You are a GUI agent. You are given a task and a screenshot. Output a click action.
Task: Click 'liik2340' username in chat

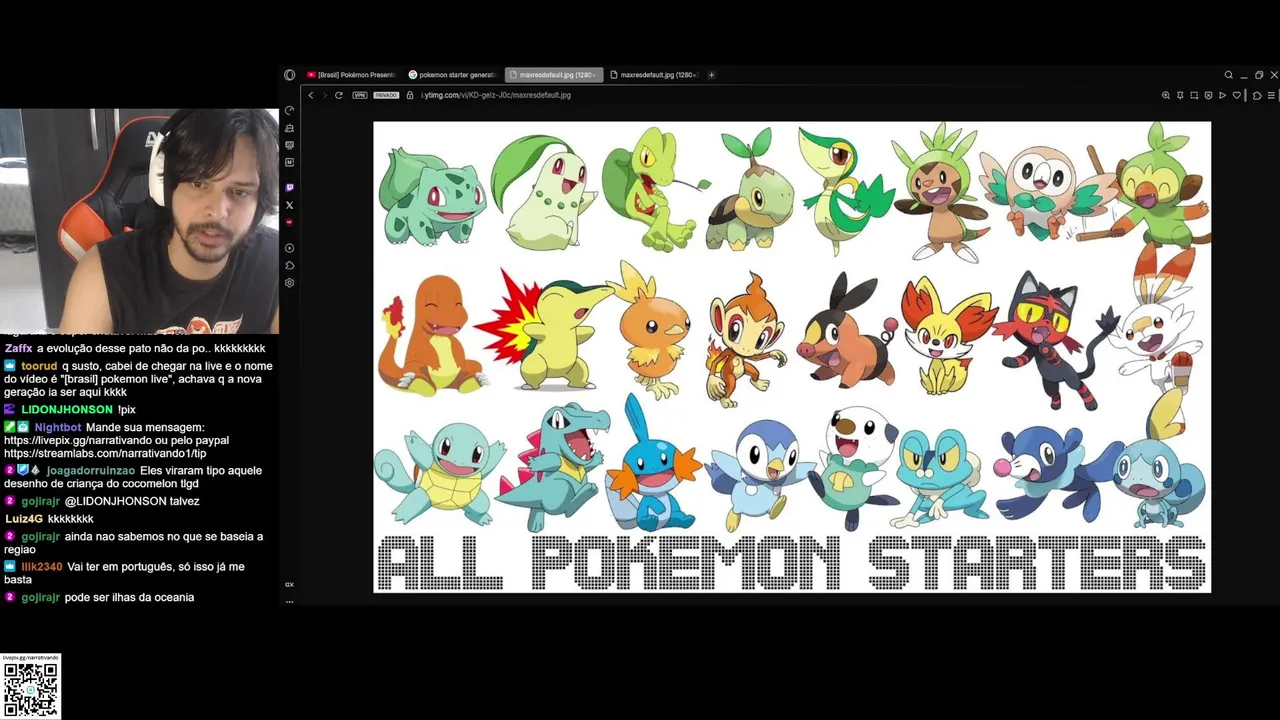point(42,567)
